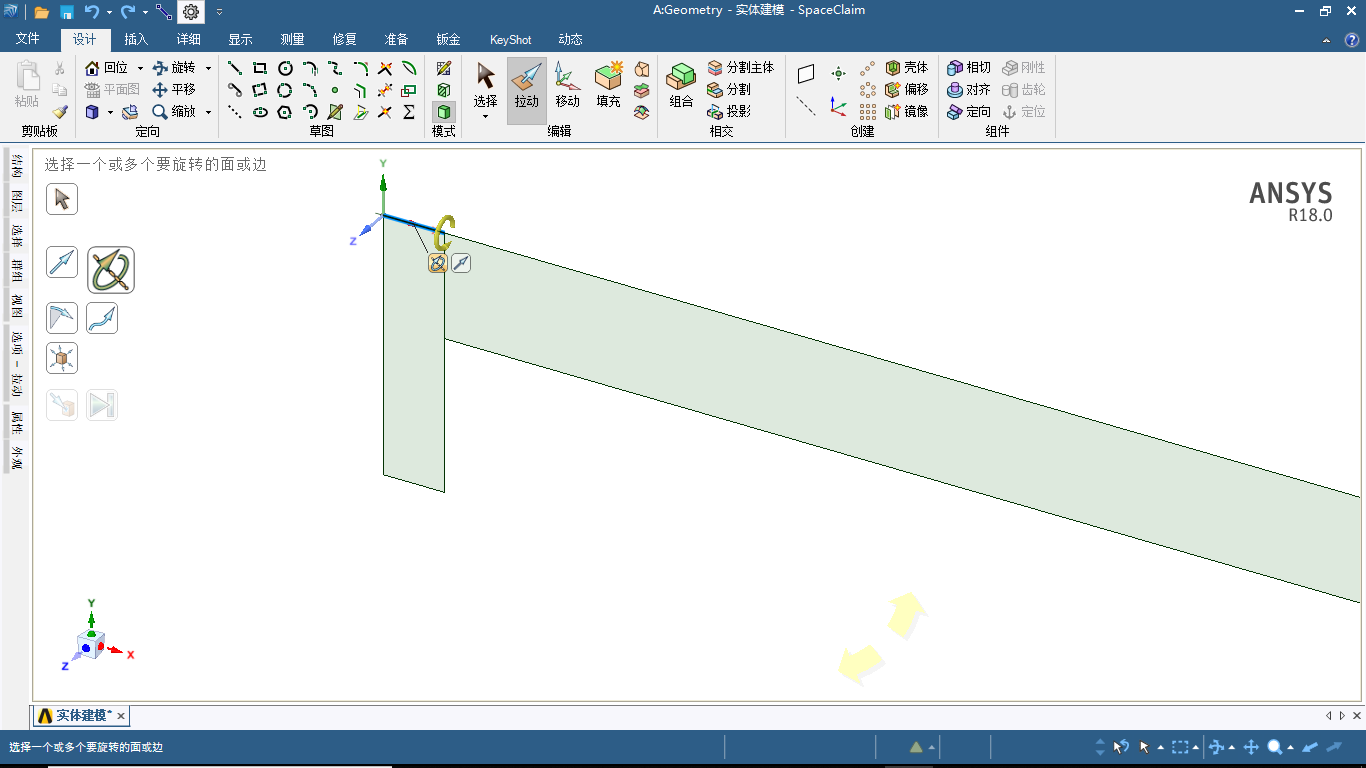The width and height of the screenshot is (1366, 768).
Task: Open the 图层 side panel tab
Action: (17, 200)
